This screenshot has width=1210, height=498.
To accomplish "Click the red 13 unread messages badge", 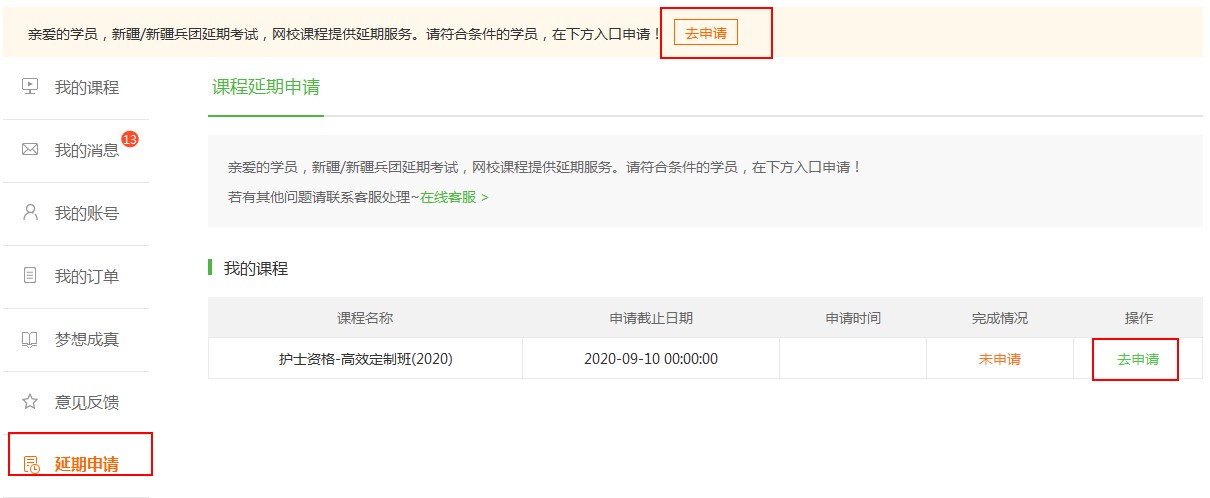I will point(129,138).
